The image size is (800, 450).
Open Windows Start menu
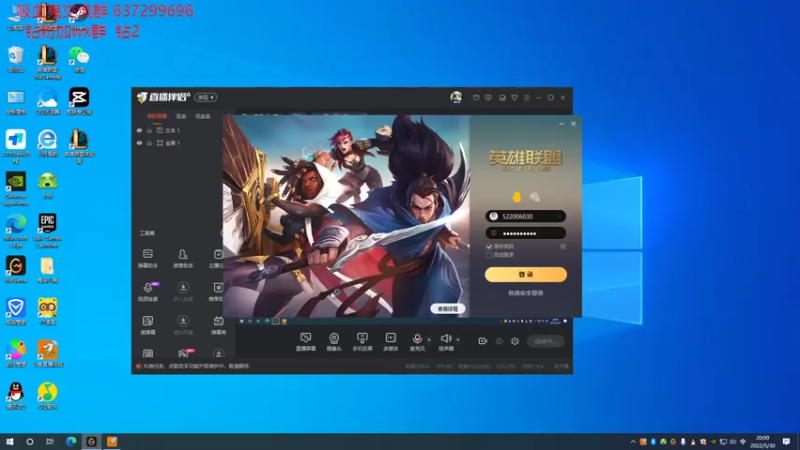(x=10, y=442)
